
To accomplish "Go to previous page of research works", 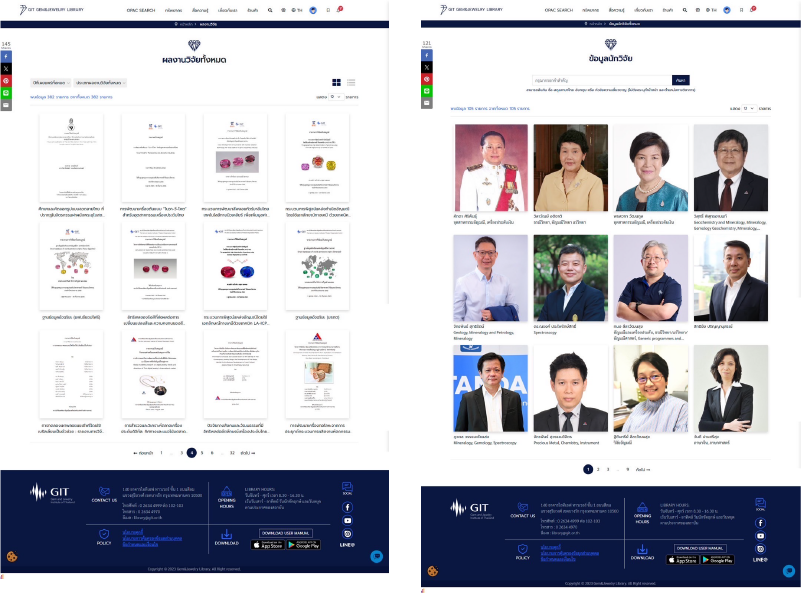I will tap(143, 453).
